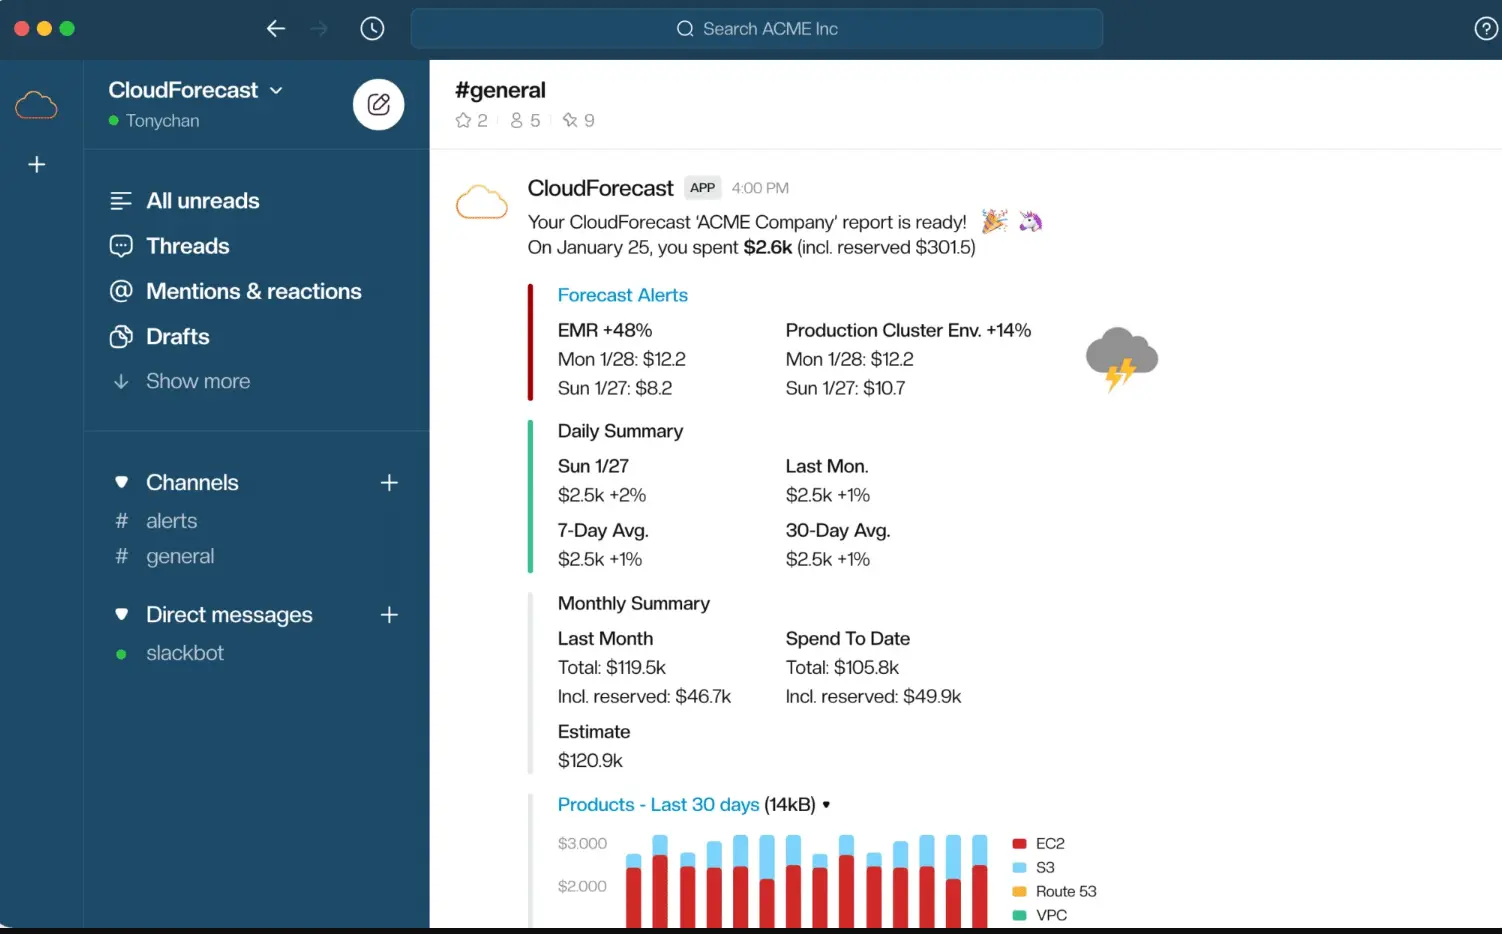The width and height of the screenshot is (1502, 934).
Task: Click the #general channel title
Action: tap(500, 90)
